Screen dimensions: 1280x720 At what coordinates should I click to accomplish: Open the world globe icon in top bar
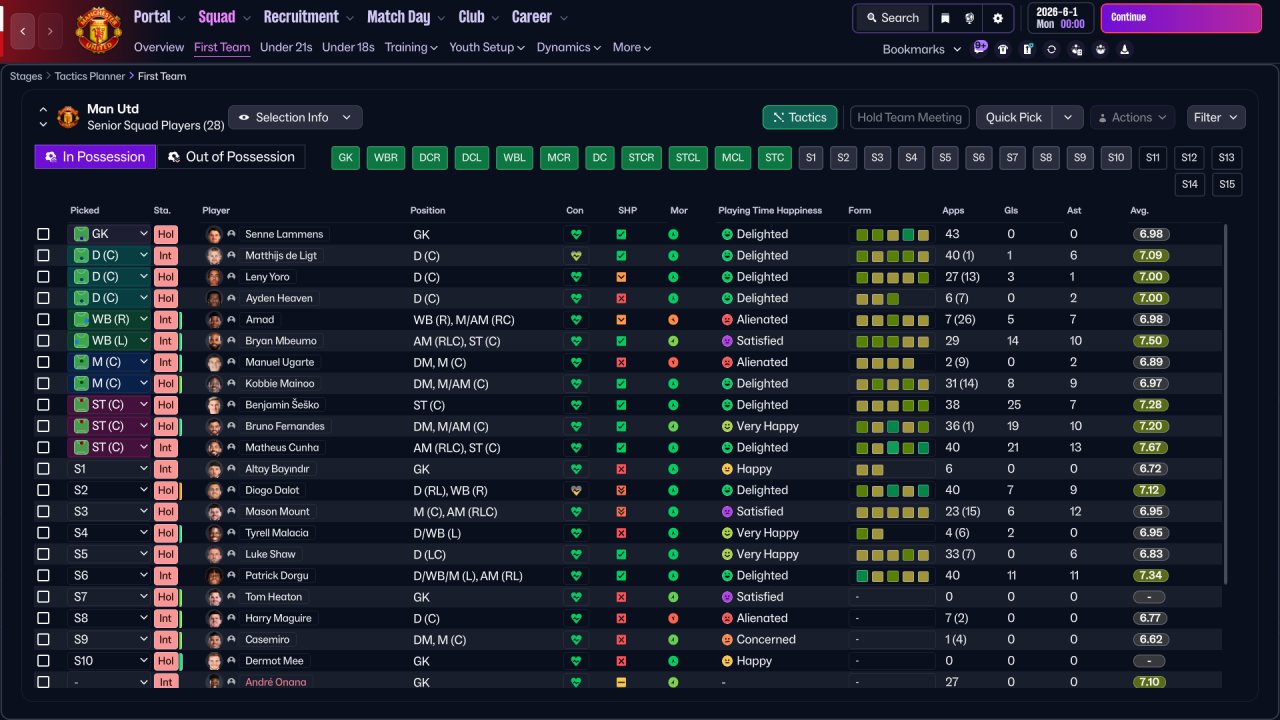[x=970, y=18]
